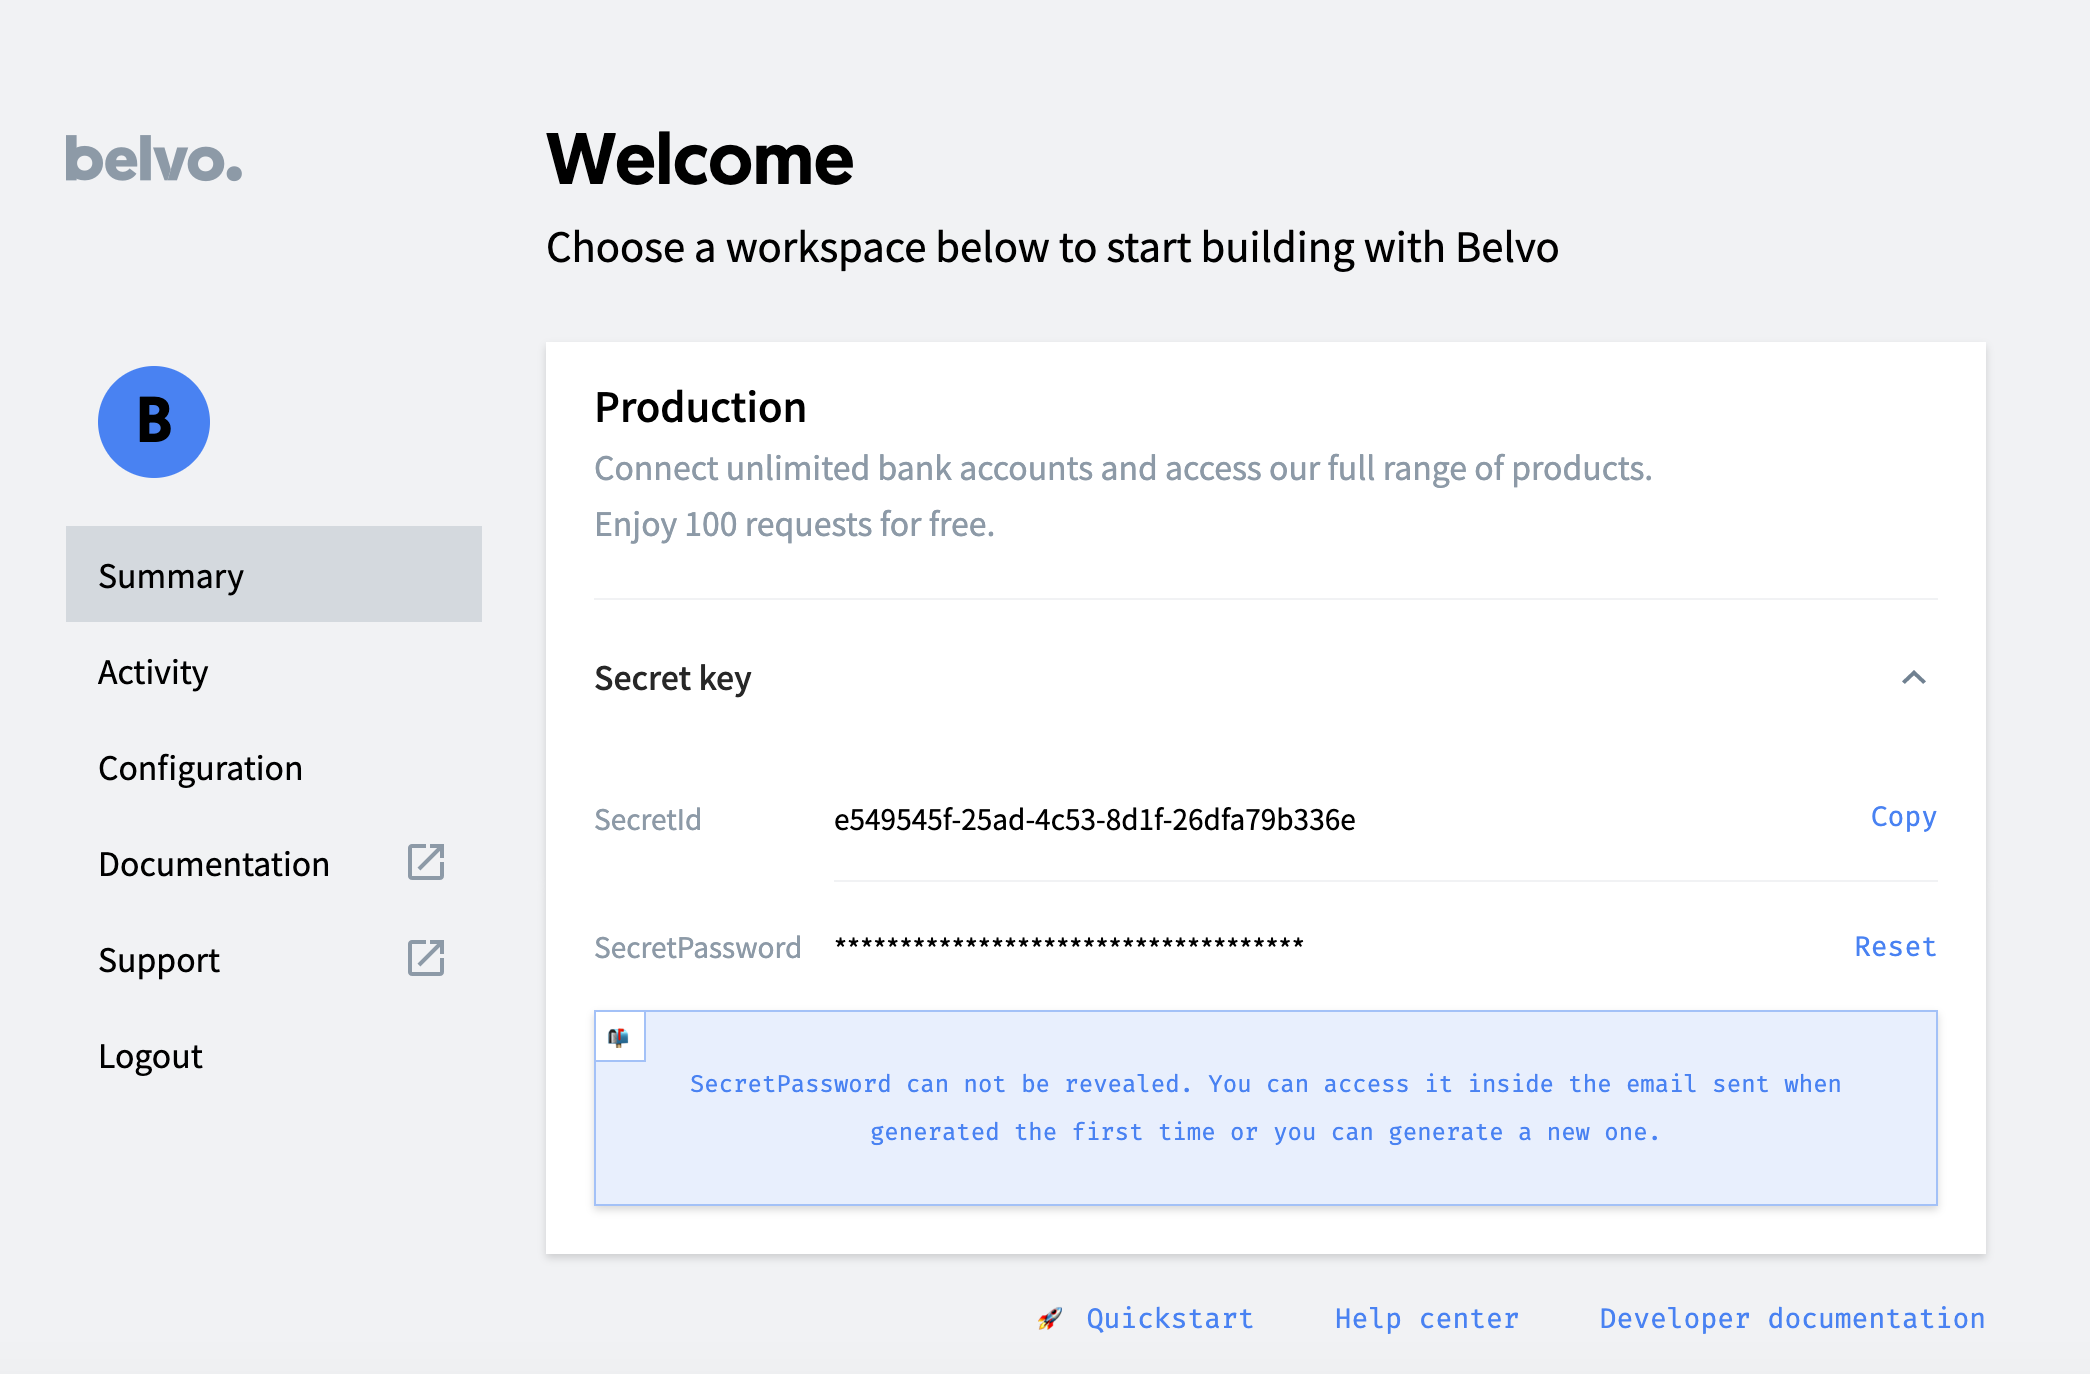Click the mailbox icon in info box
The height and width of the screenshot is (1374, 2090).
tap(619, 1037)
